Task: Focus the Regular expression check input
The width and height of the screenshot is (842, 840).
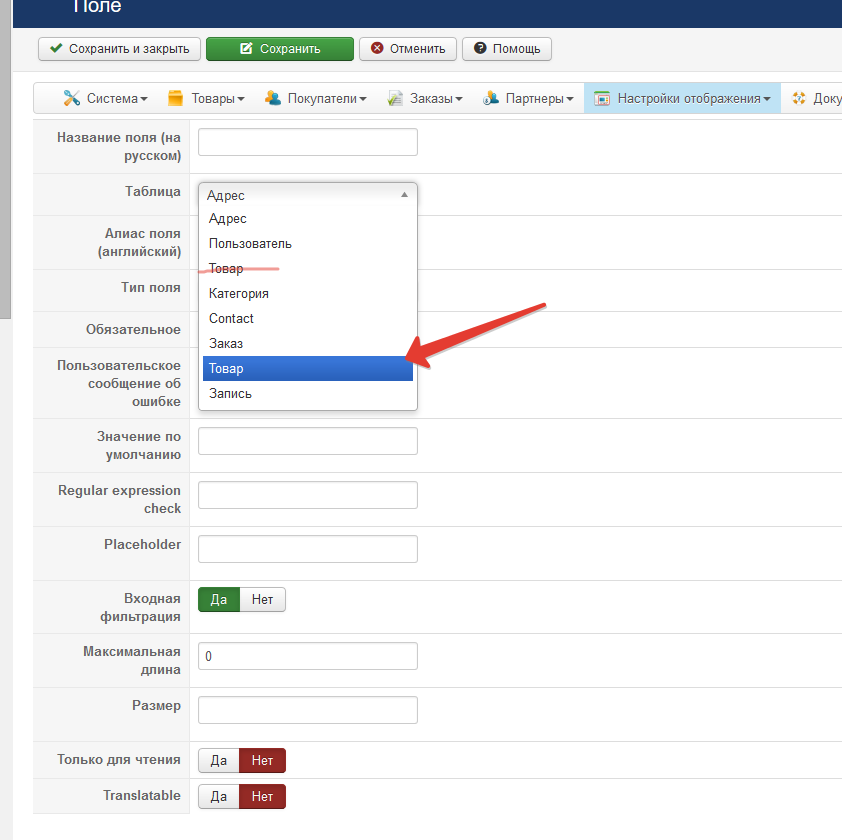Action: 308,495
